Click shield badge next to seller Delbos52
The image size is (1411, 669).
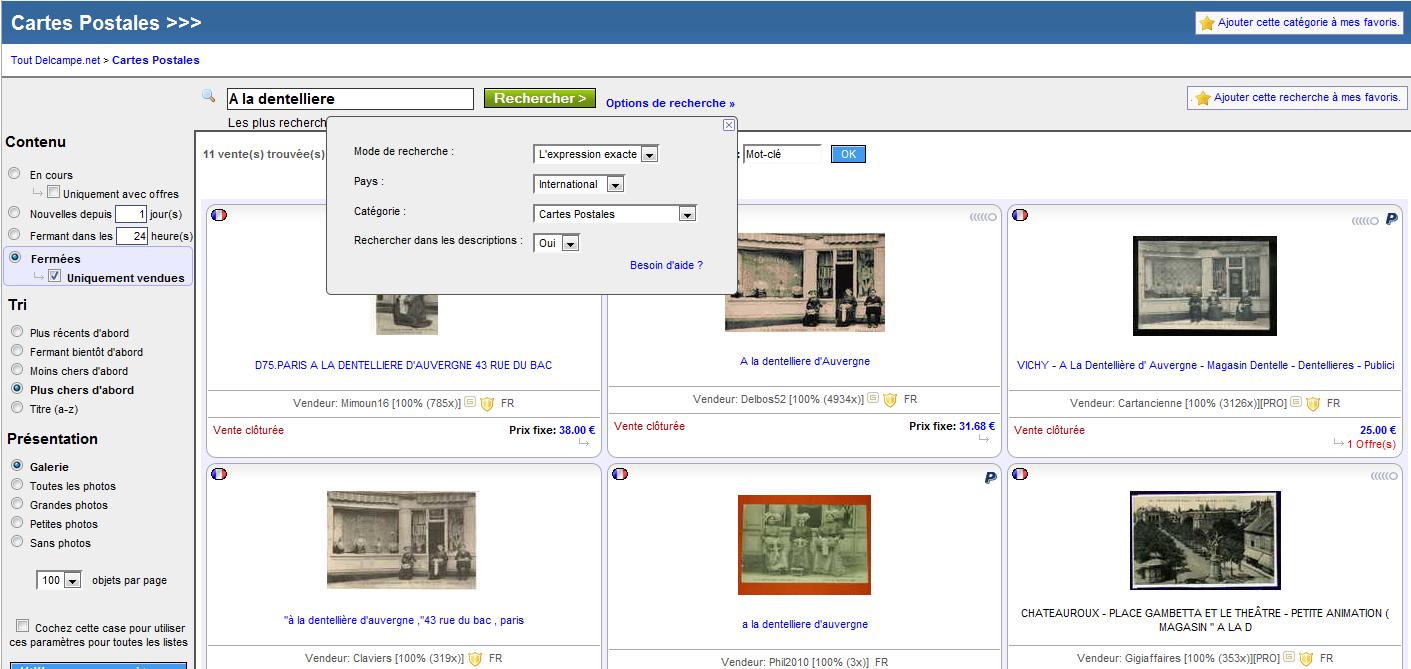[890, 400]
